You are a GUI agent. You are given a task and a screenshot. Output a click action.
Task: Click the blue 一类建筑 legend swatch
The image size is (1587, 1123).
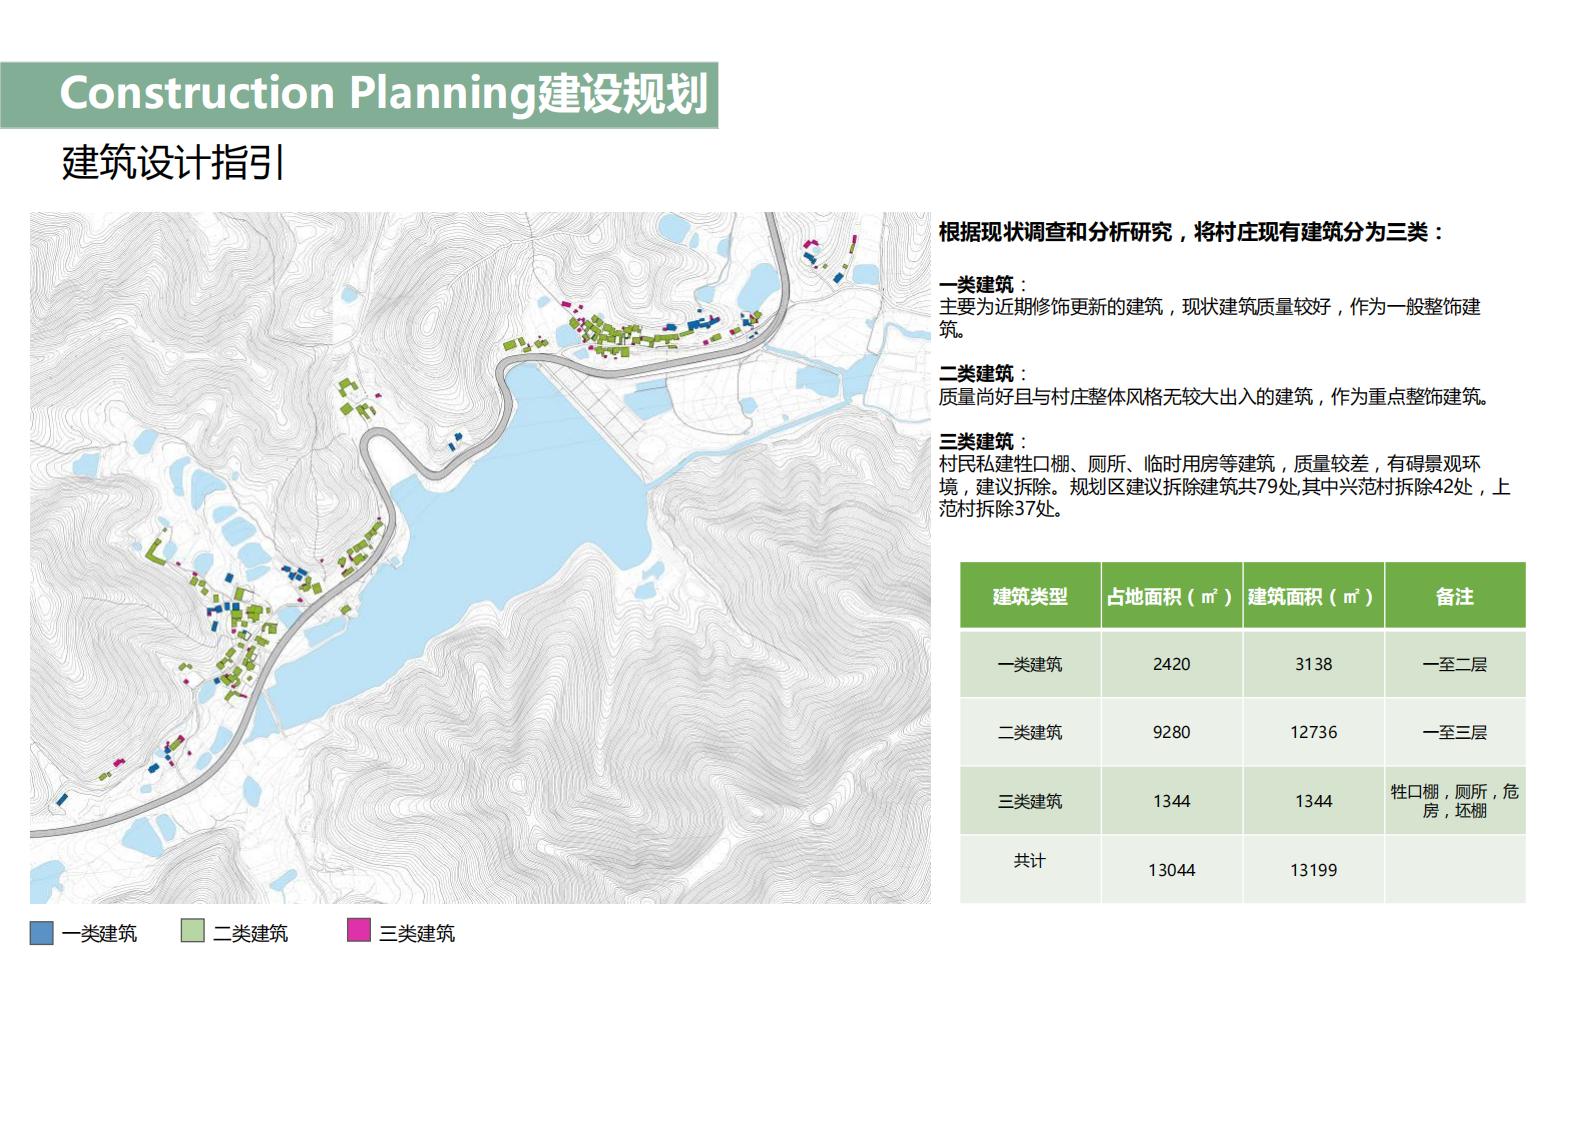click(x=41, y=932)
